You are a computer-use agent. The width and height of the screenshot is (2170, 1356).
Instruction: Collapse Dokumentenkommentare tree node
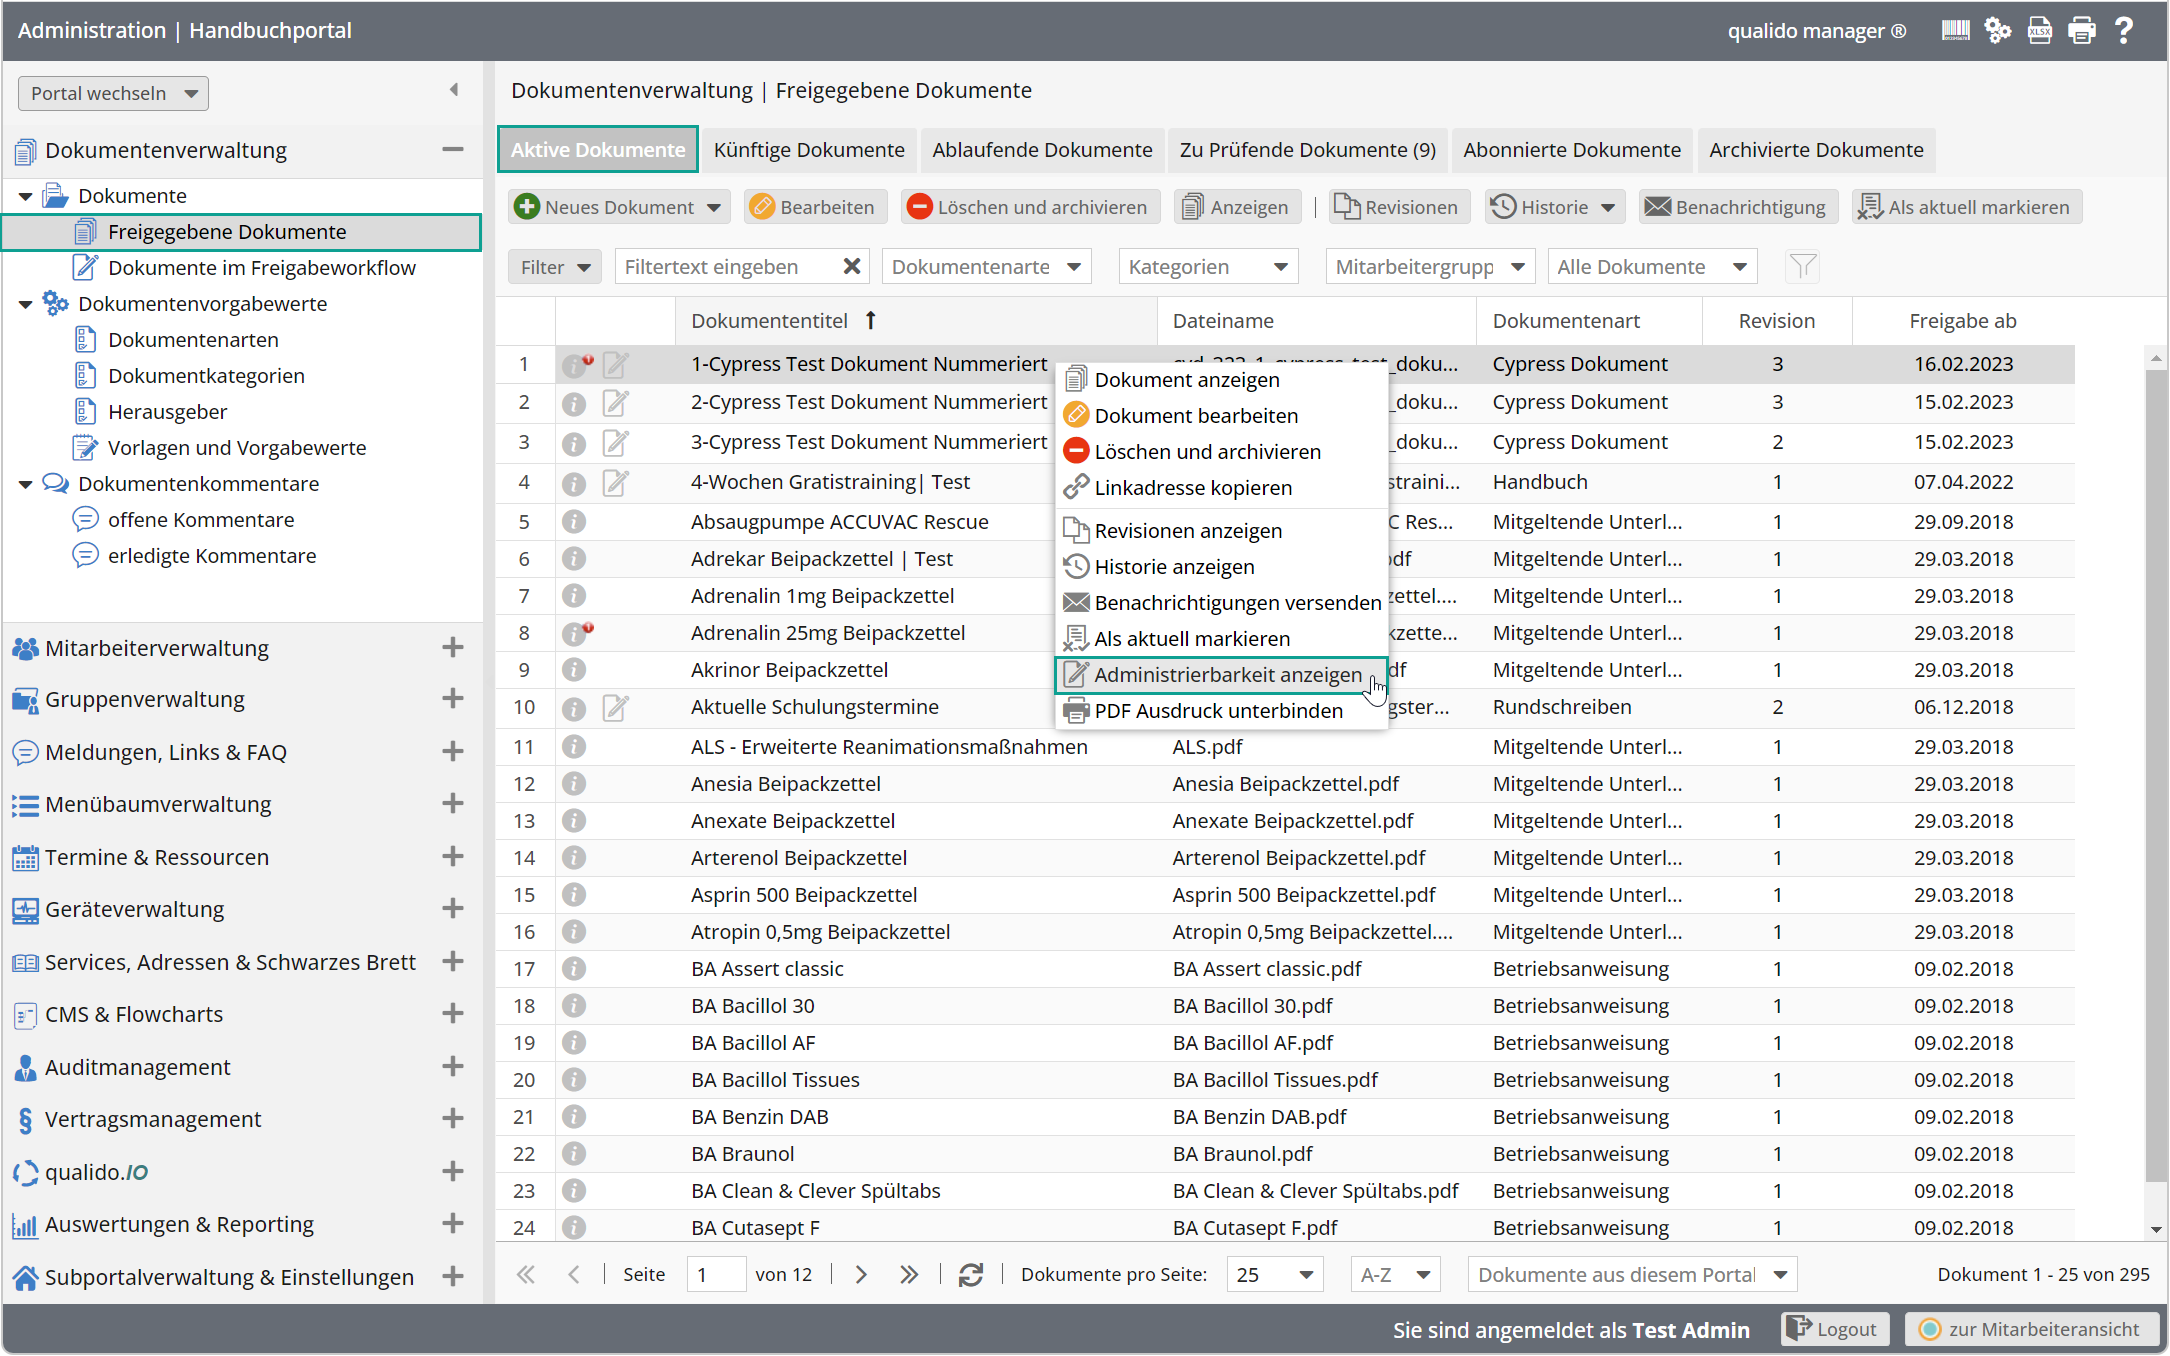pos(26,484)
